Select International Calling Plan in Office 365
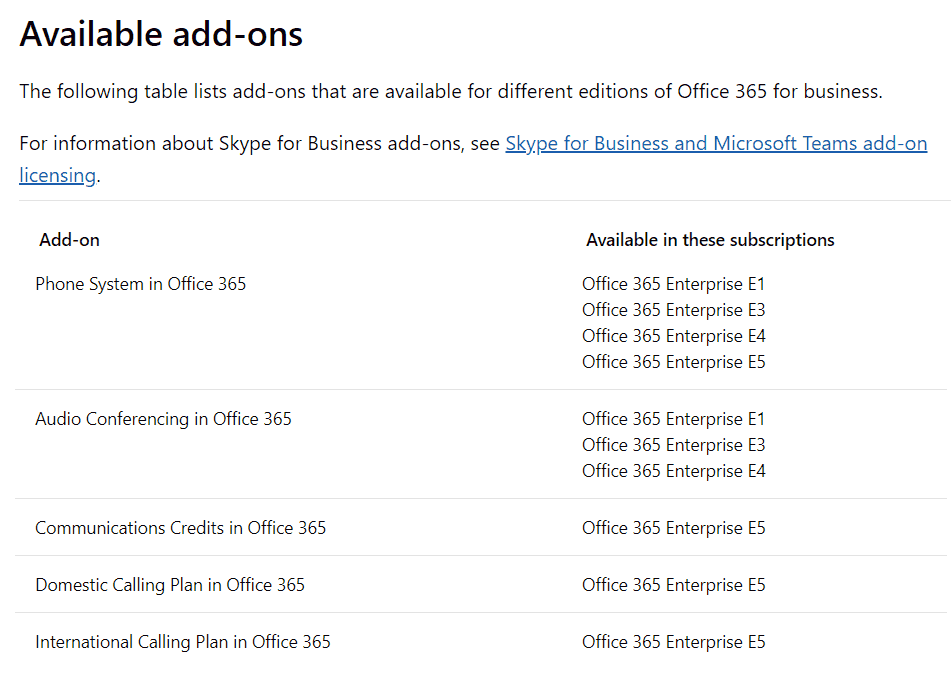The width and height of the screenshot is (951, 679). pyautogui.click(x=182, y=642)
